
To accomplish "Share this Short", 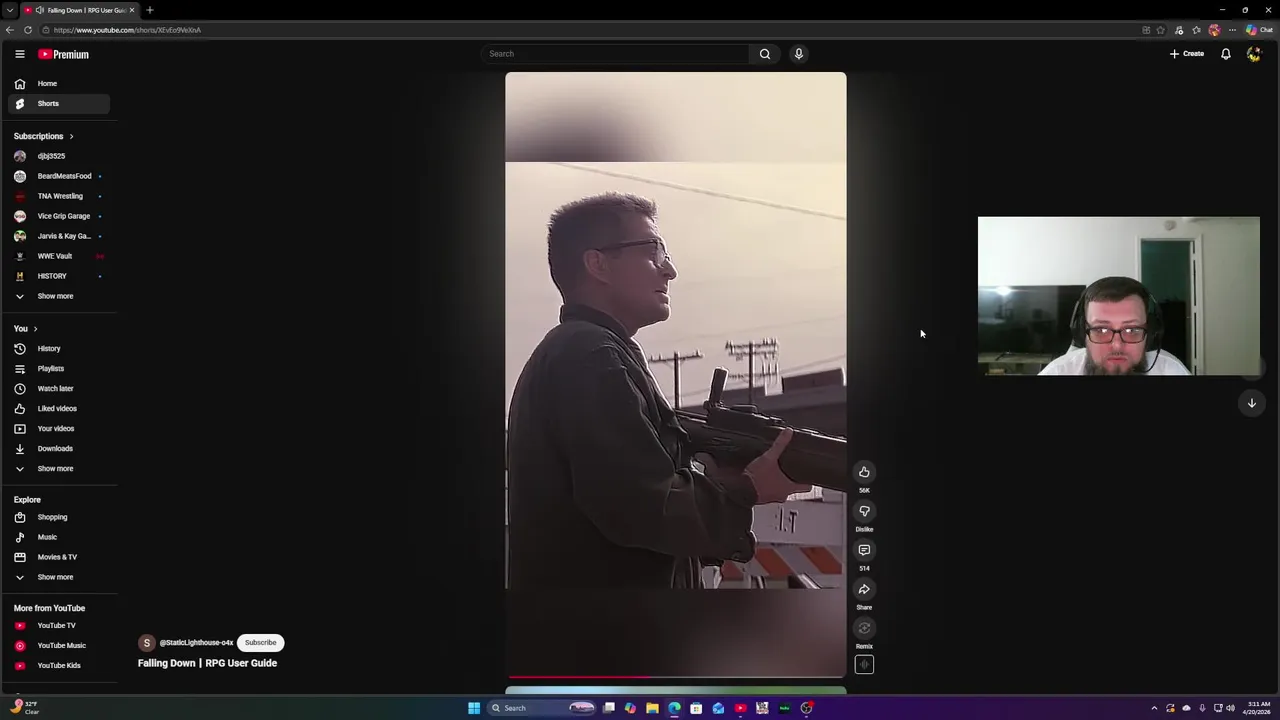I will pos(864,589).
